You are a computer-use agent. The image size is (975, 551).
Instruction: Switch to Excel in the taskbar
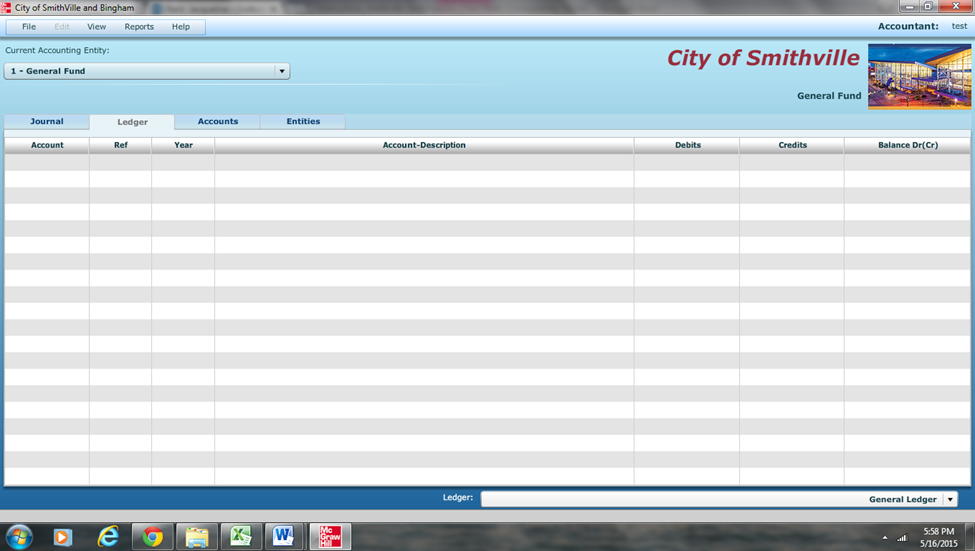click(x=241, y=536)
